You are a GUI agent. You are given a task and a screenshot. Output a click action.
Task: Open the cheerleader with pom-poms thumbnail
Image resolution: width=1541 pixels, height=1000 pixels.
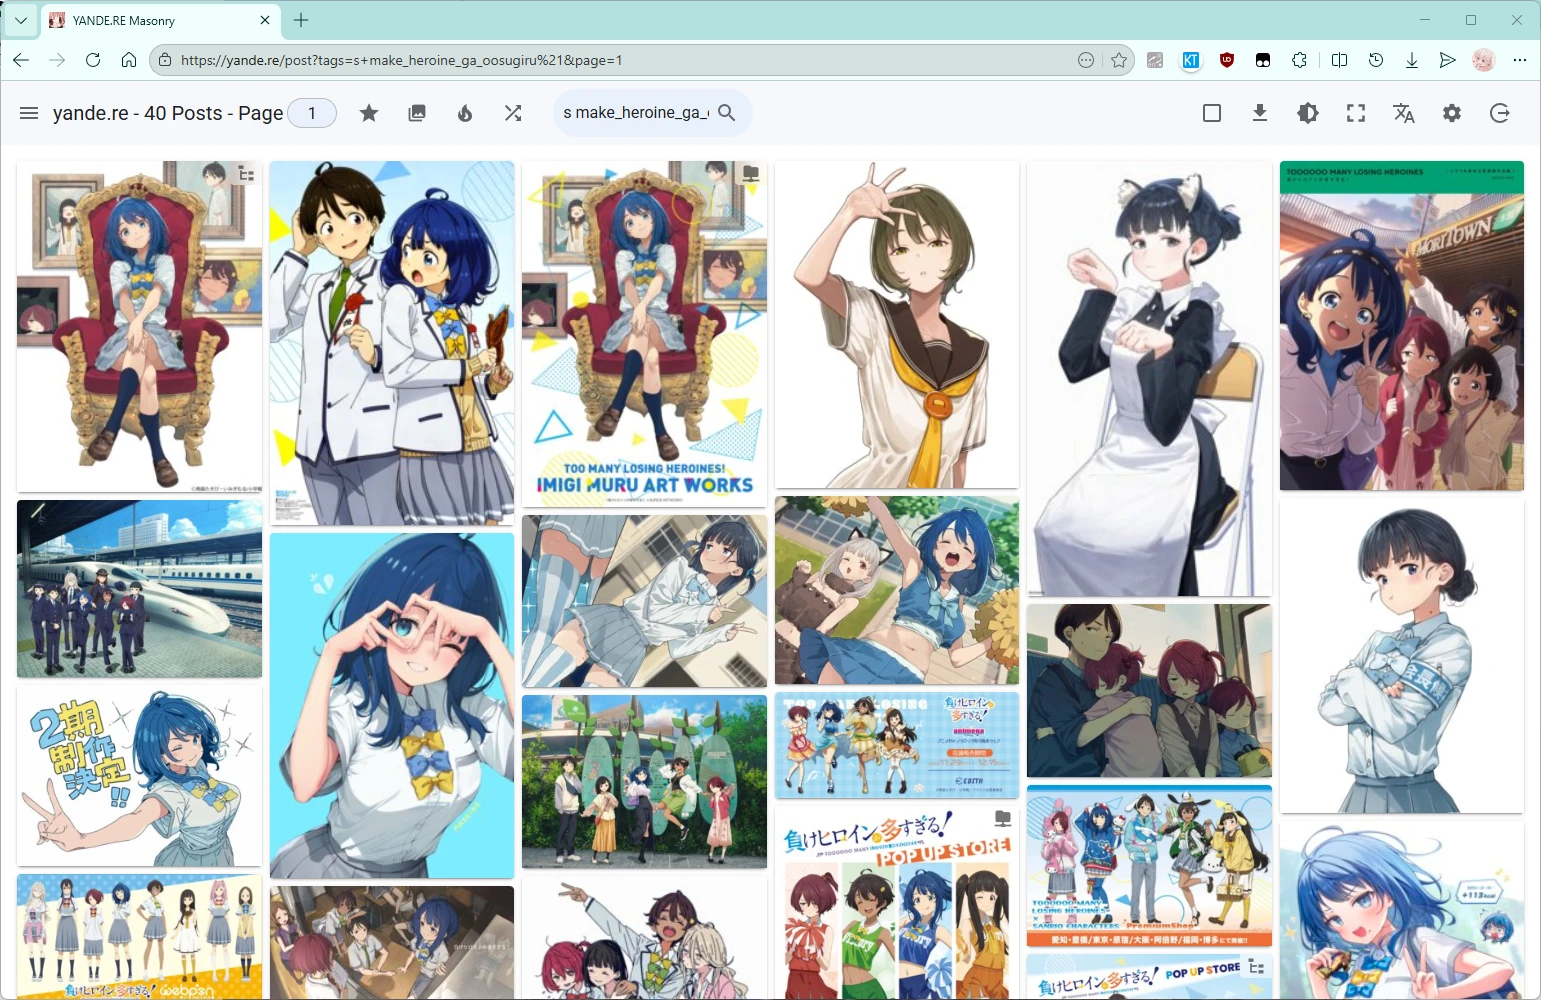pyautogui.click(x=897, y=590)
